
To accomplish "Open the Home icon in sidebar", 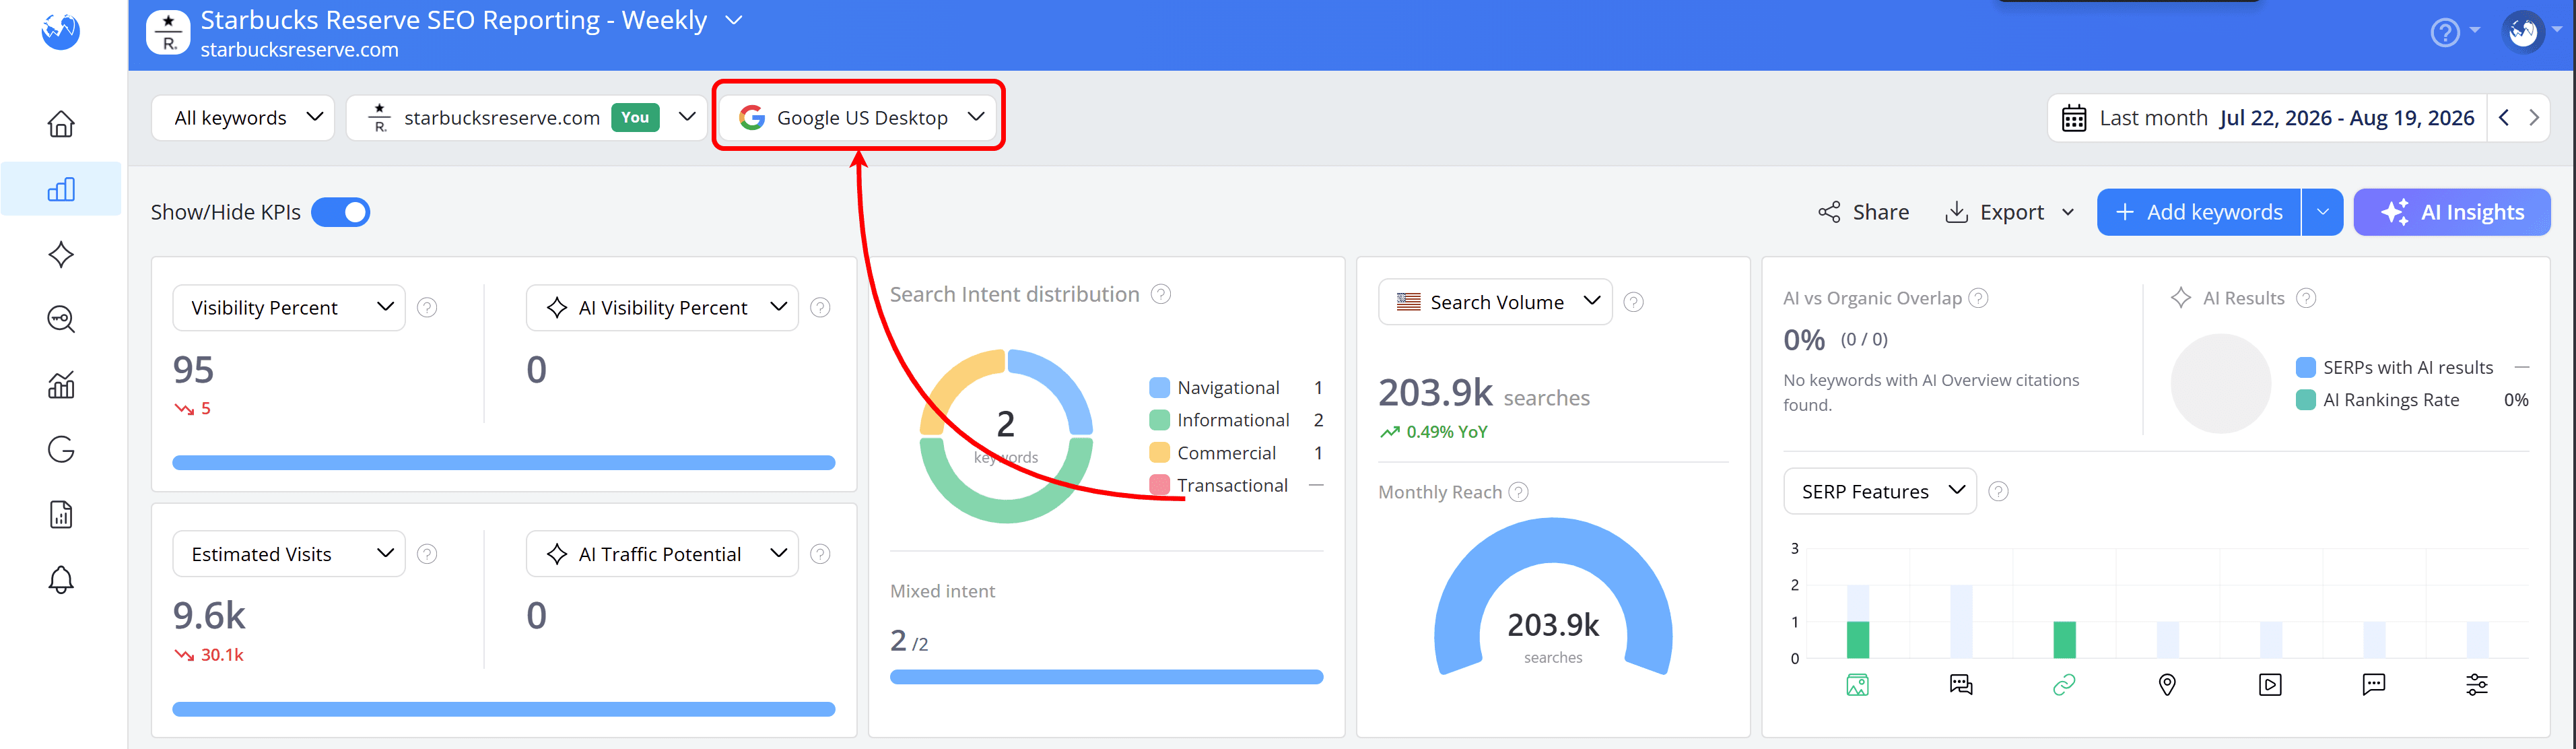I will click(61, 123).
